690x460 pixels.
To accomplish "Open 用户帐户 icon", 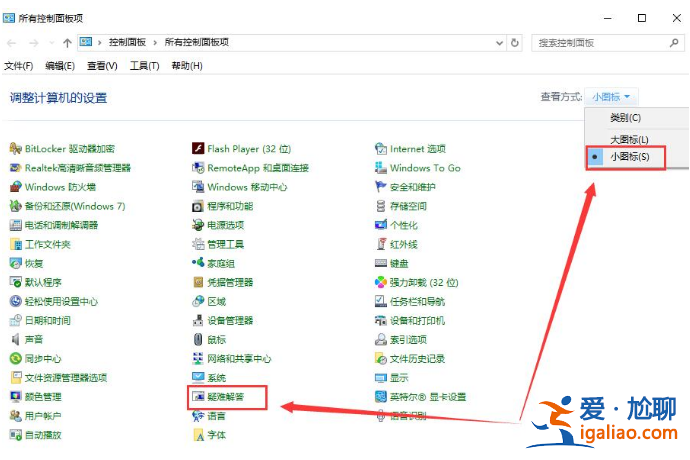I will click(x=15, y=416).
